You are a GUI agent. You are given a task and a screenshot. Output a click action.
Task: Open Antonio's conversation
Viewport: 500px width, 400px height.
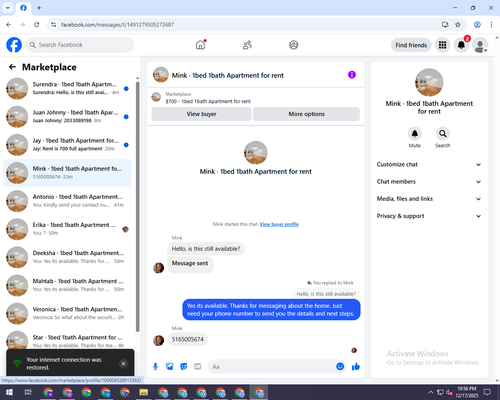click(68, 201)
